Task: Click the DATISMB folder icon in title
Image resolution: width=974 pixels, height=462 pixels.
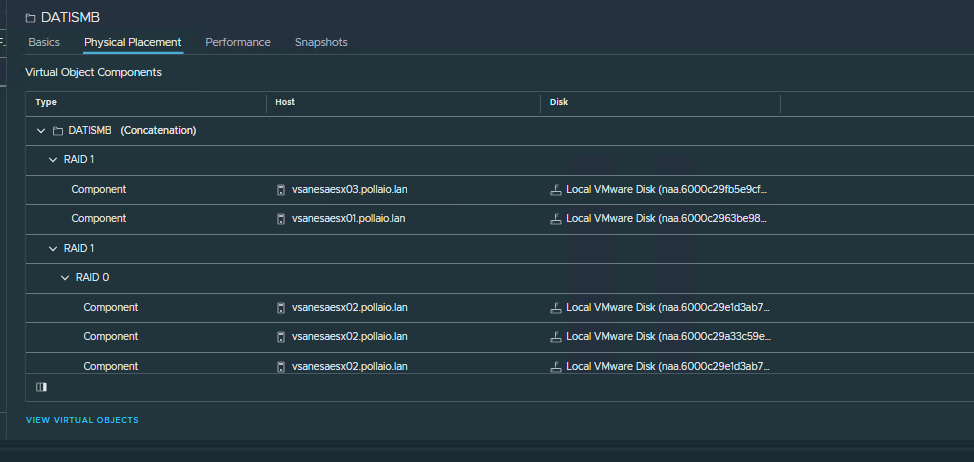Action: click(30, 18)
